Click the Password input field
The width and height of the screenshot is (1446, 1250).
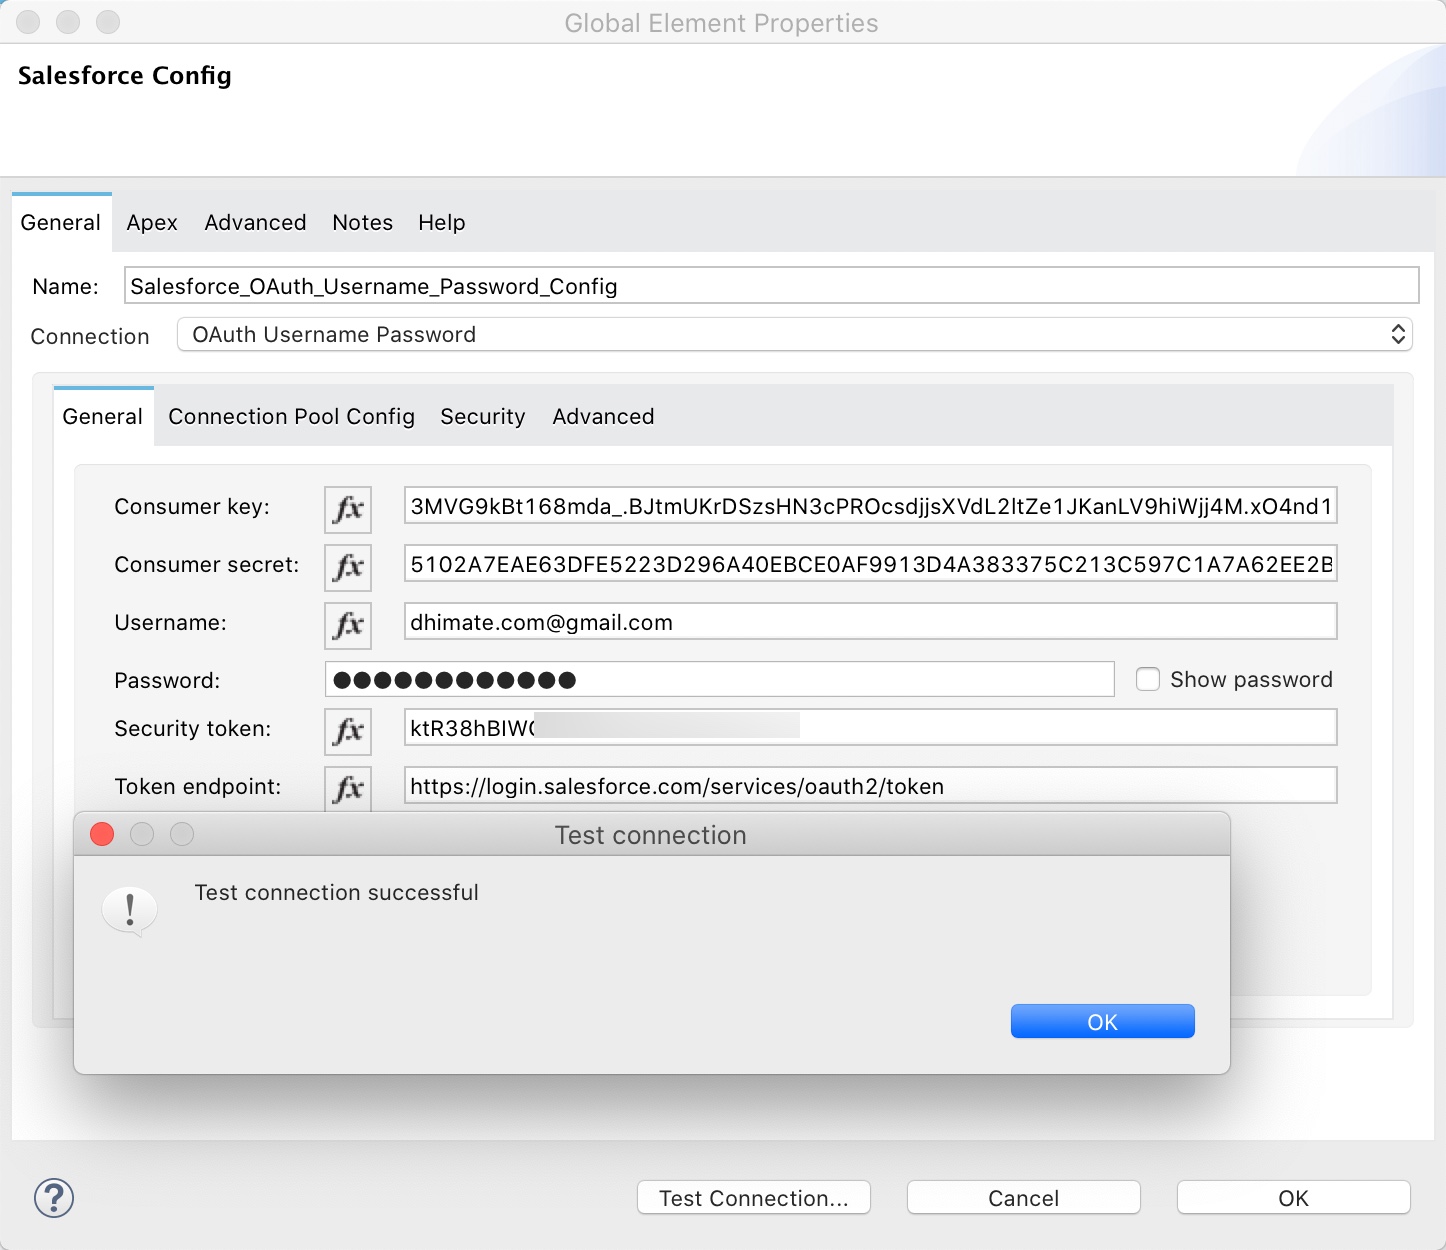click(719, 679)
